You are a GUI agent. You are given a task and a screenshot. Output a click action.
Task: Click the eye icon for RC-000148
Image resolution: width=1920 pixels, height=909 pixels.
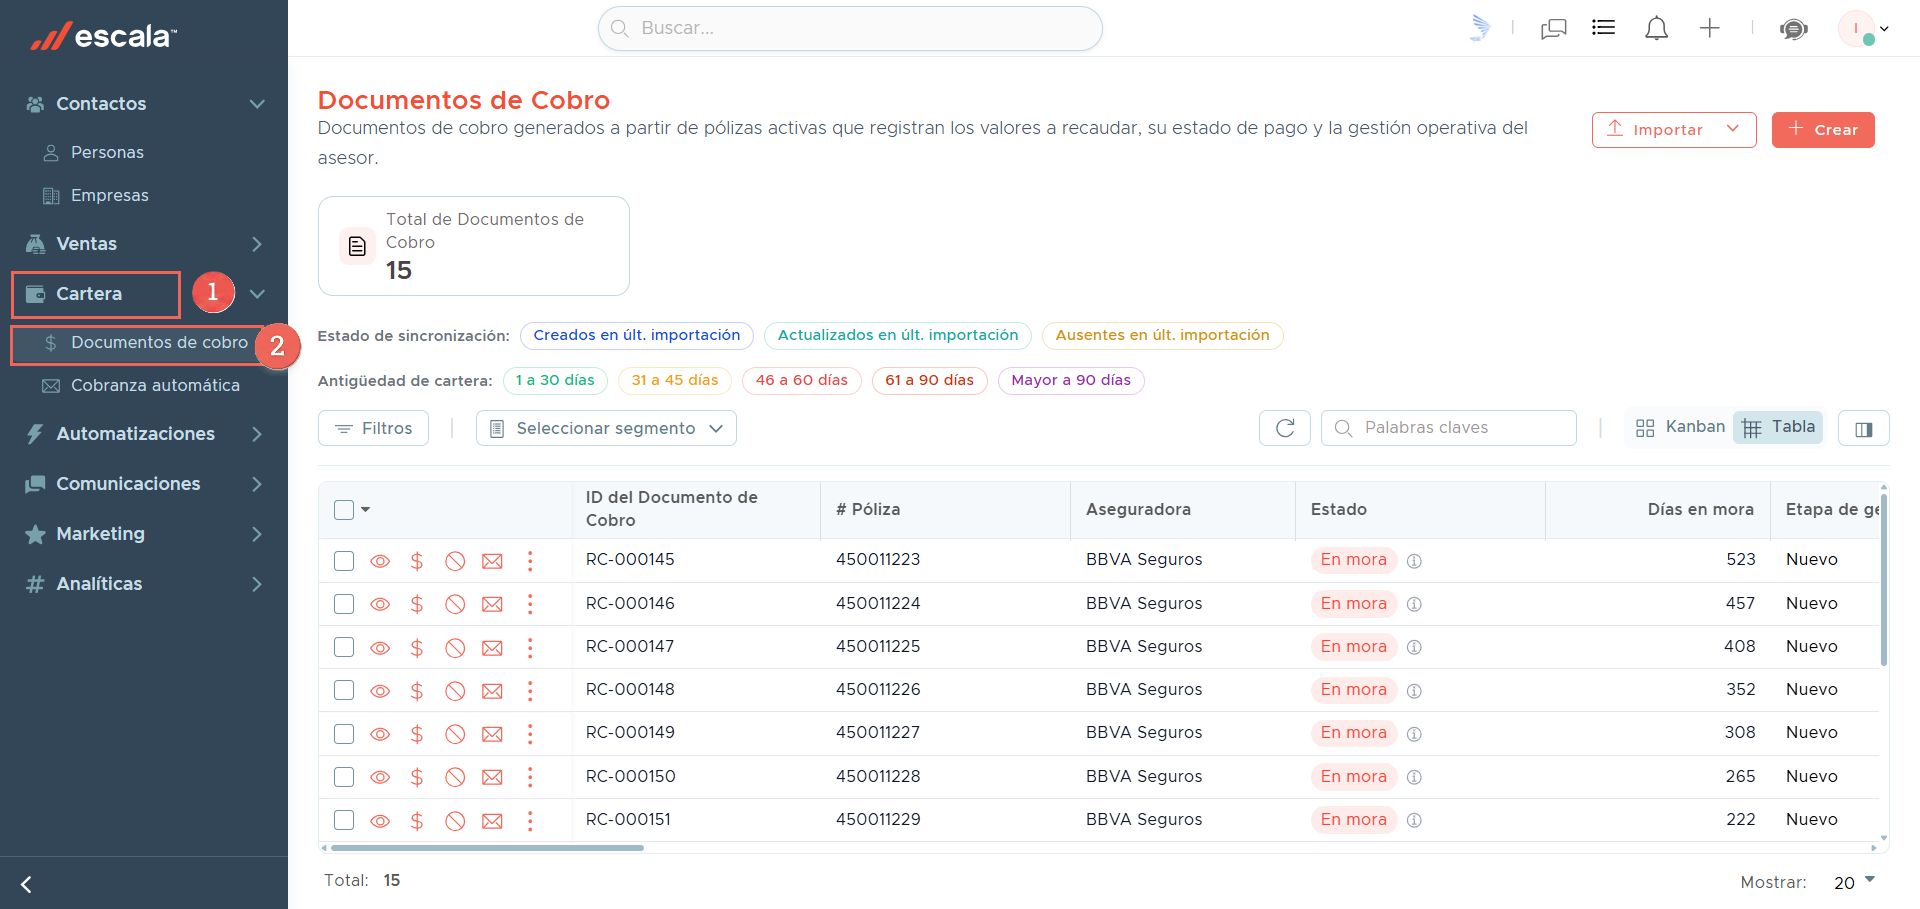click(x=380, y=691)
